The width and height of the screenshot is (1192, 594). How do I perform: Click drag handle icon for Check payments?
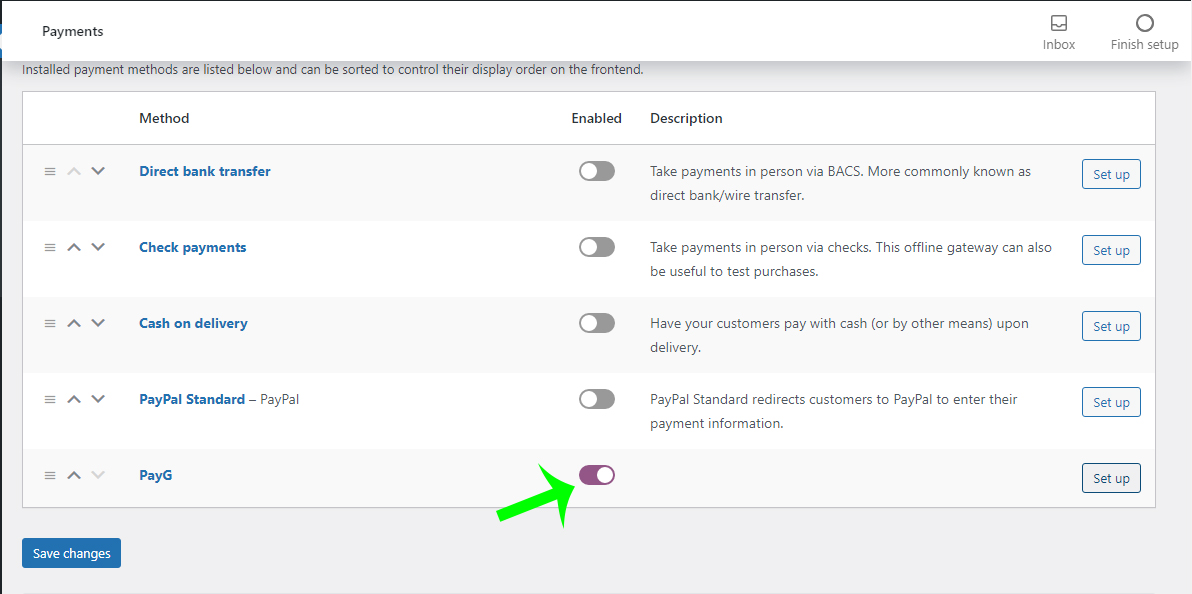pyautogui.click(x=50, y=247)
